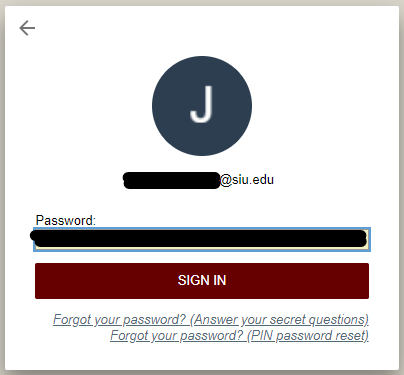Viewport: 404px width, 375px height.
Task: Click the highlighted yellow password box
Action: [x=202, y=239]
